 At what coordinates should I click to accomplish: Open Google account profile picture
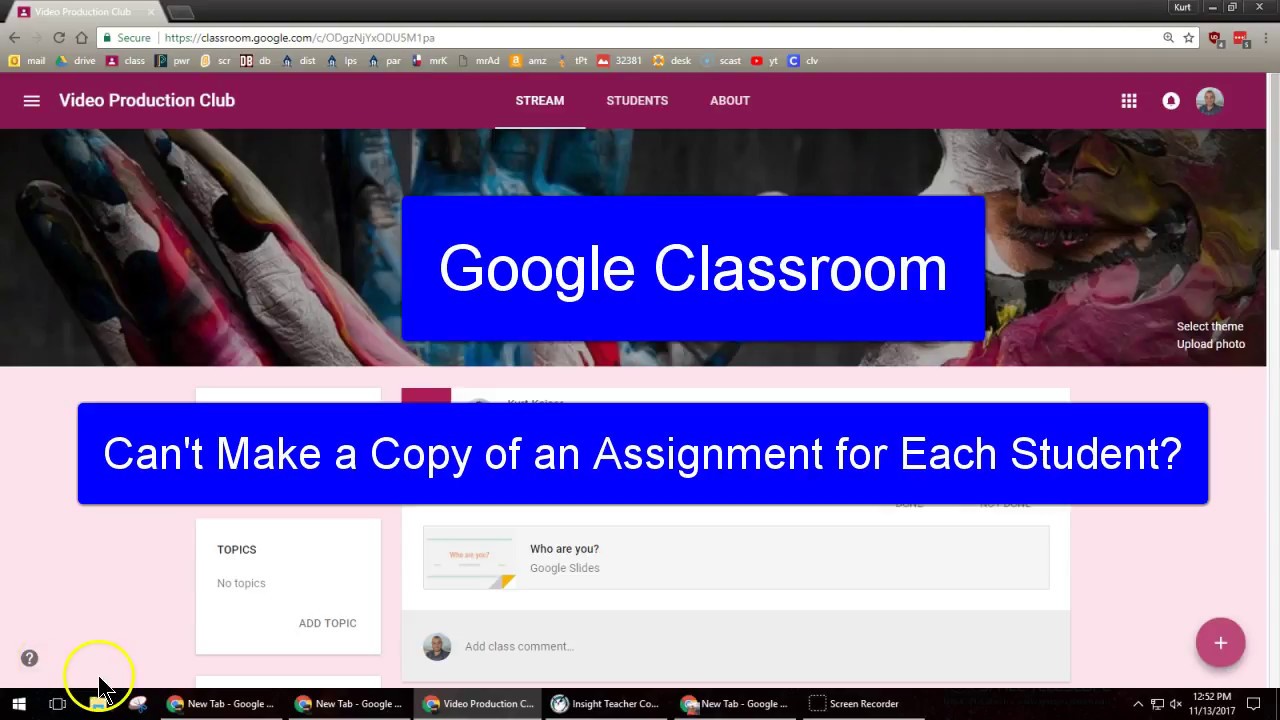point(1210,100)
